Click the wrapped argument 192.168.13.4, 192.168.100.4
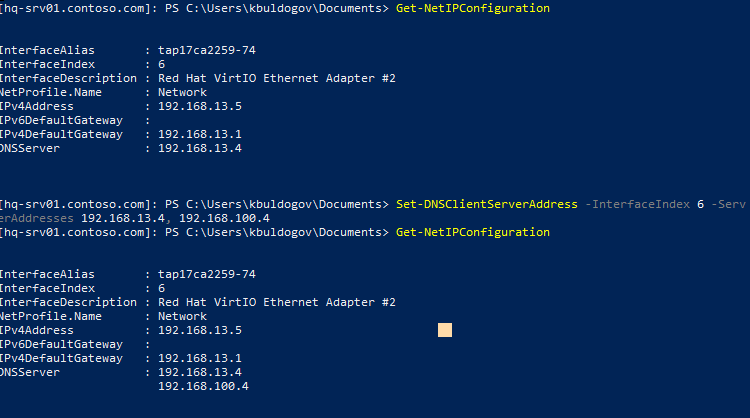This screenshot has width=750, height=418. pyautogui.click(x=176, y=218)
